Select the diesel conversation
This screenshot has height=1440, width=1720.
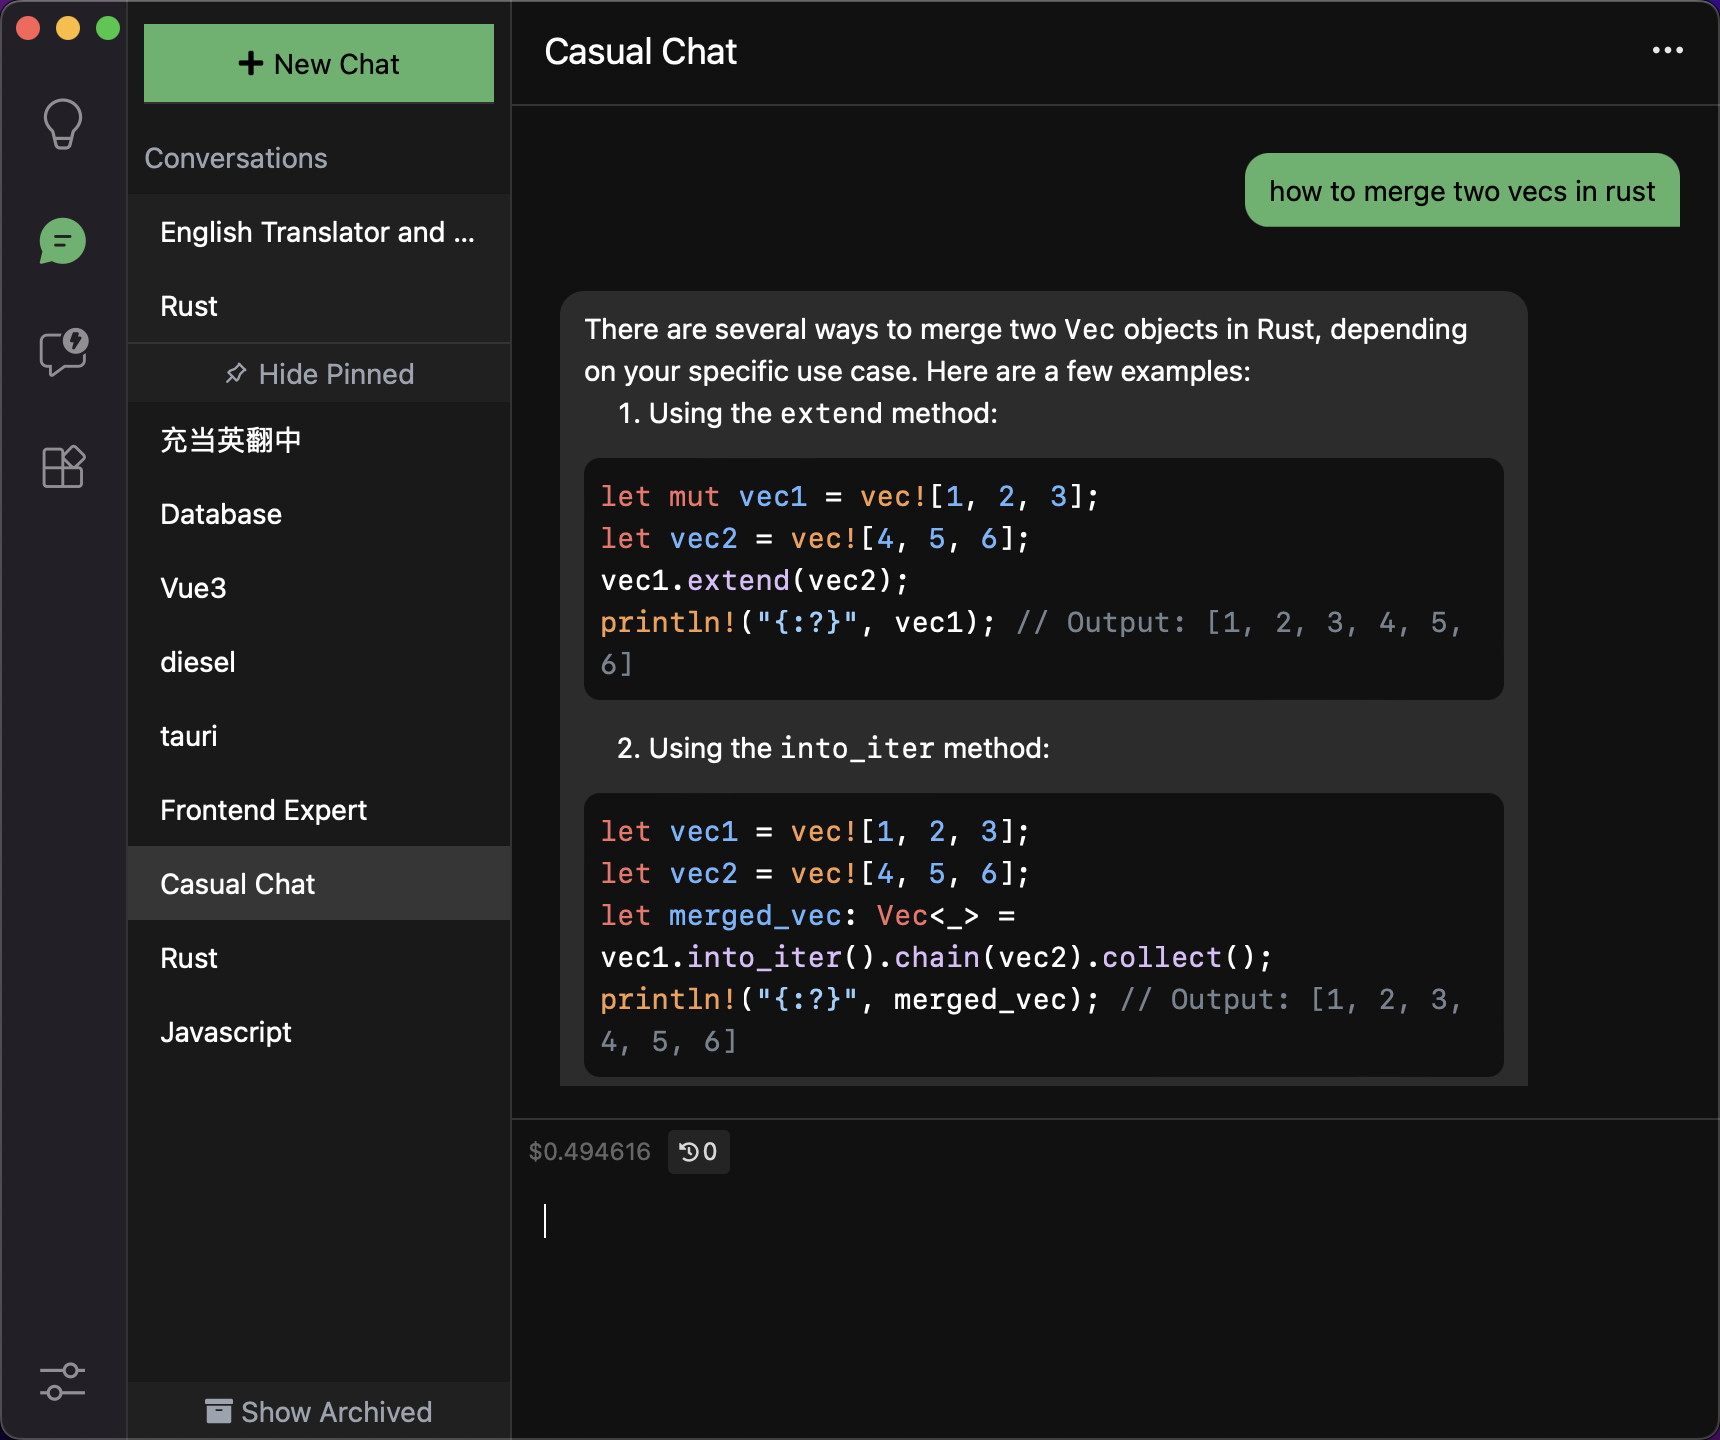point(198,662)
